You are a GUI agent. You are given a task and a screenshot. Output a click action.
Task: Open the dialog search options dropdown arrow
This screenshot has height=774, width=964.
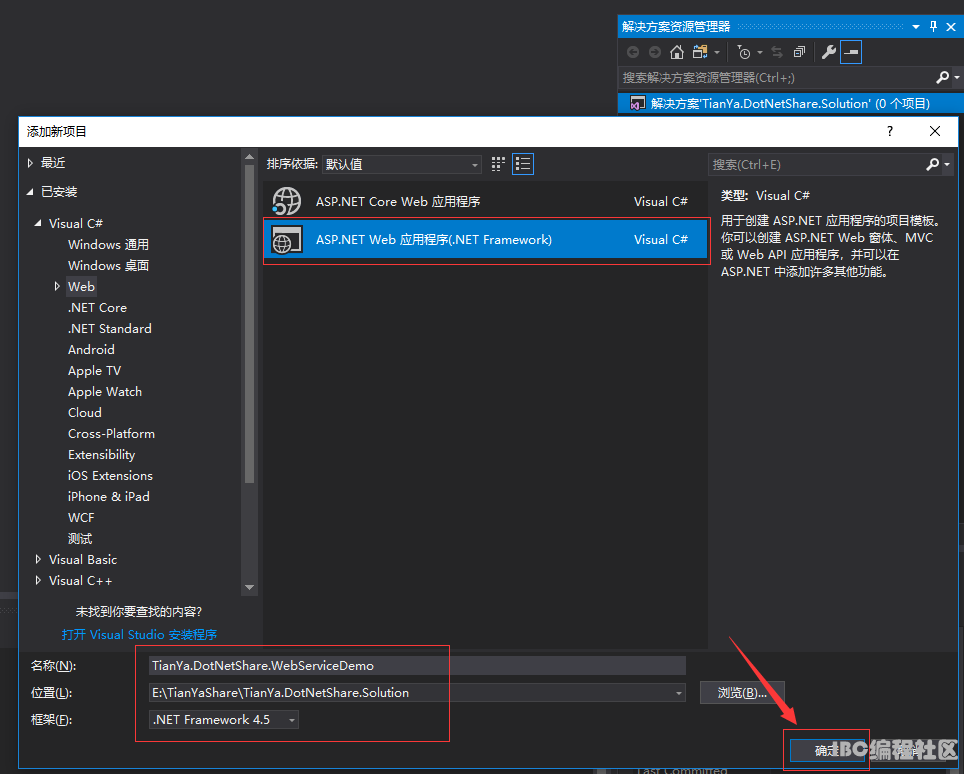coord(947,164)
